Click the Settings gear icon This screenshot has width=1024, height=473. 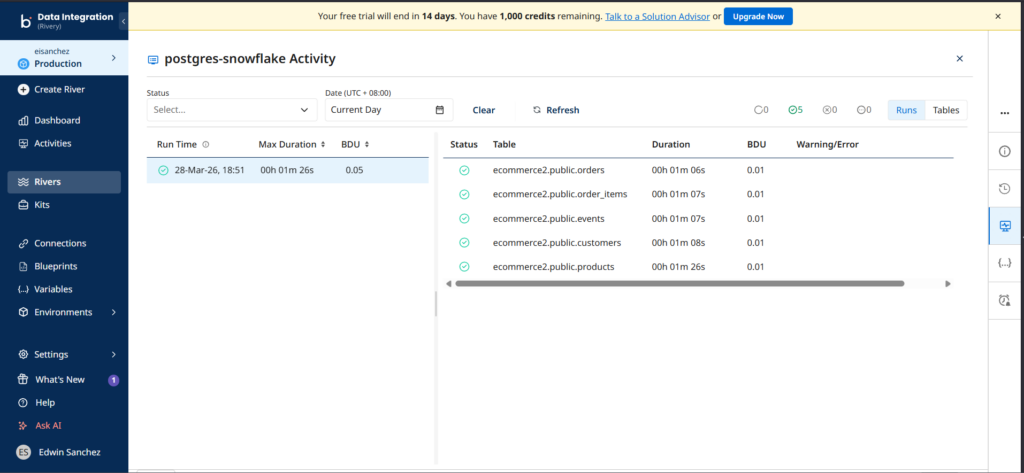click(x=24, y=354)
